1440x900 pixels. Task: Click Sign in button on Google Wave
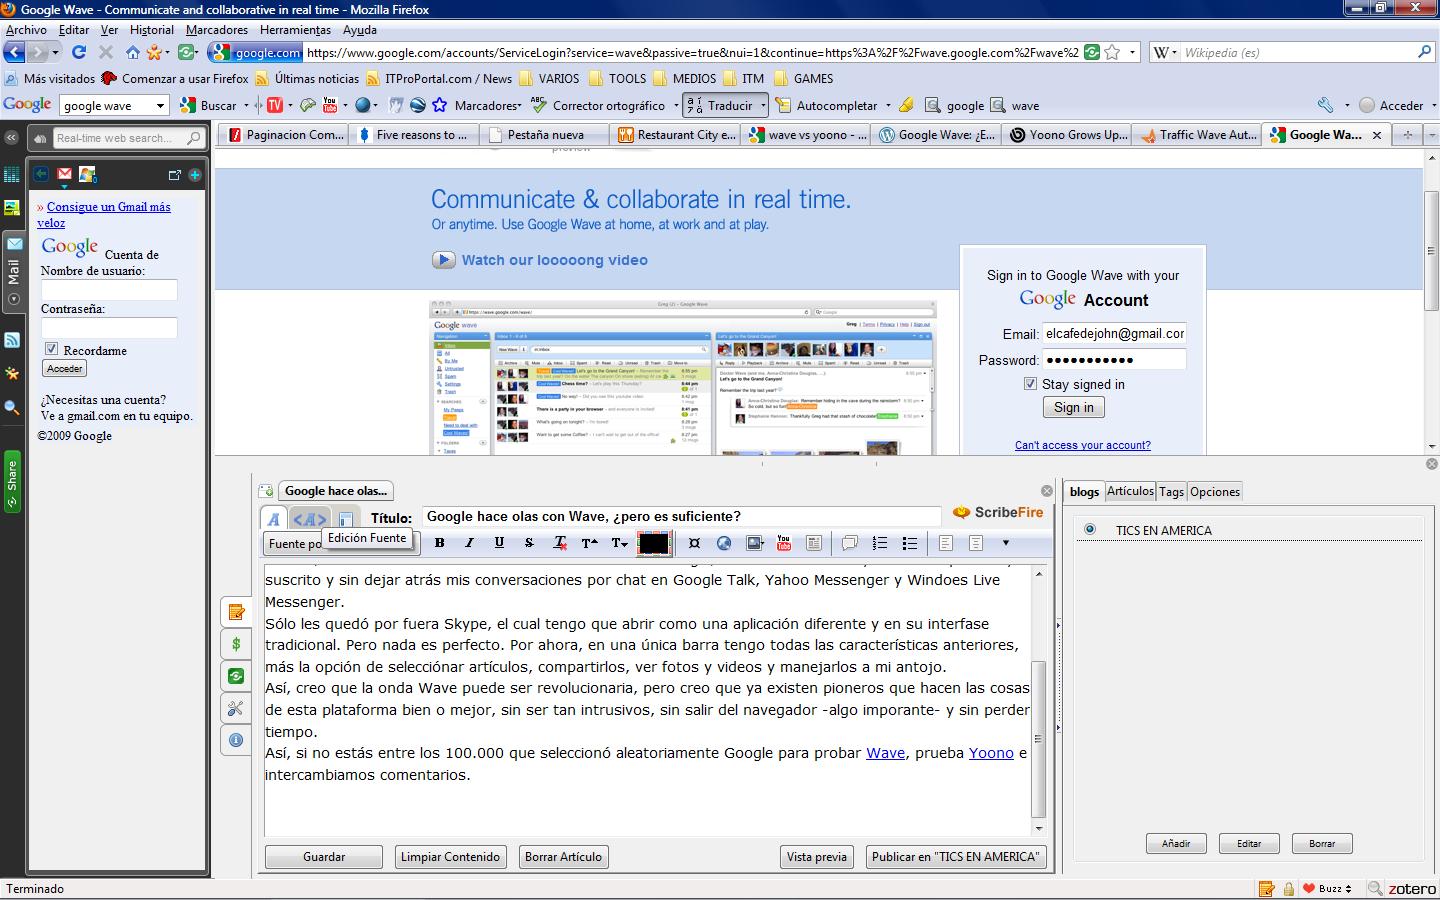point(1073,407)
